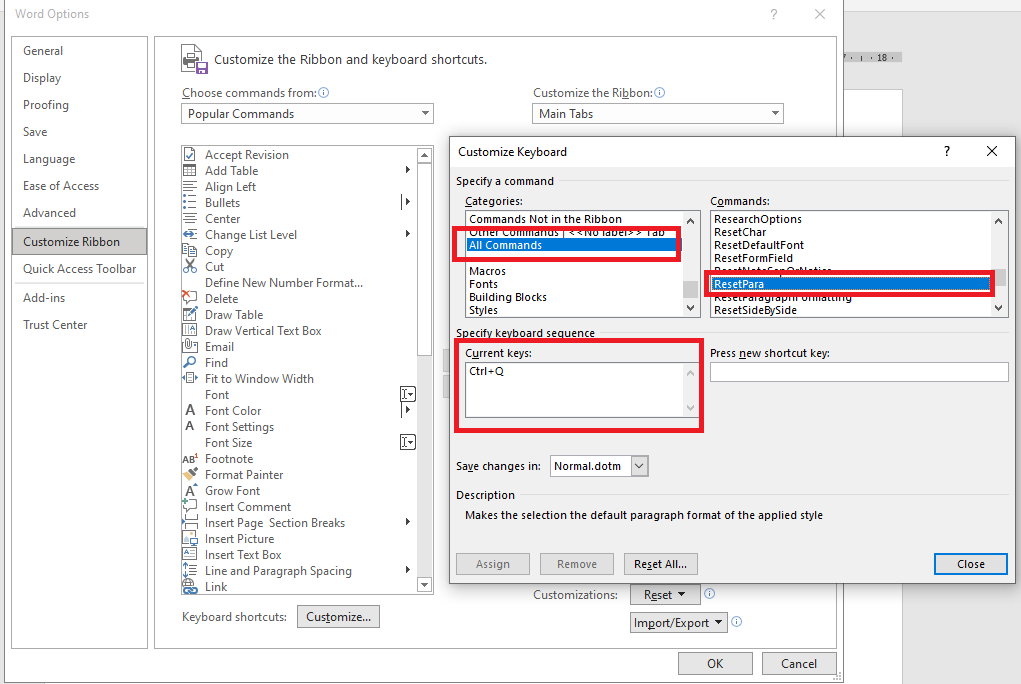Open the Main Tabs ribbon dropdown
1021x684 pixels.
coord(658,113)
